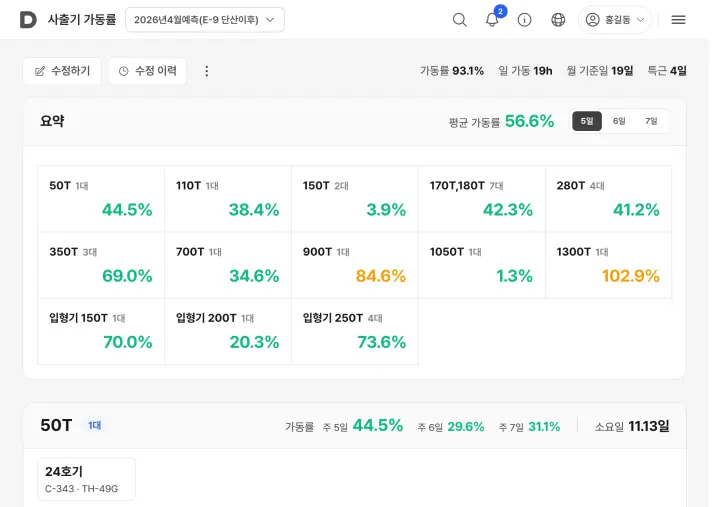This screenshot has height=507, width=720.
Task: Select the 350T 3대 summary card
Action: tap(101, 265)
